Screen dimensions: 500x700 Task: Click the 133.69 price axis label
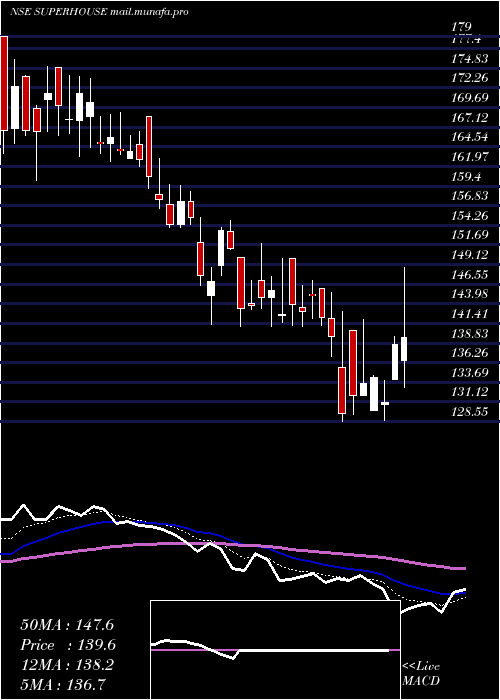point(471,372)
